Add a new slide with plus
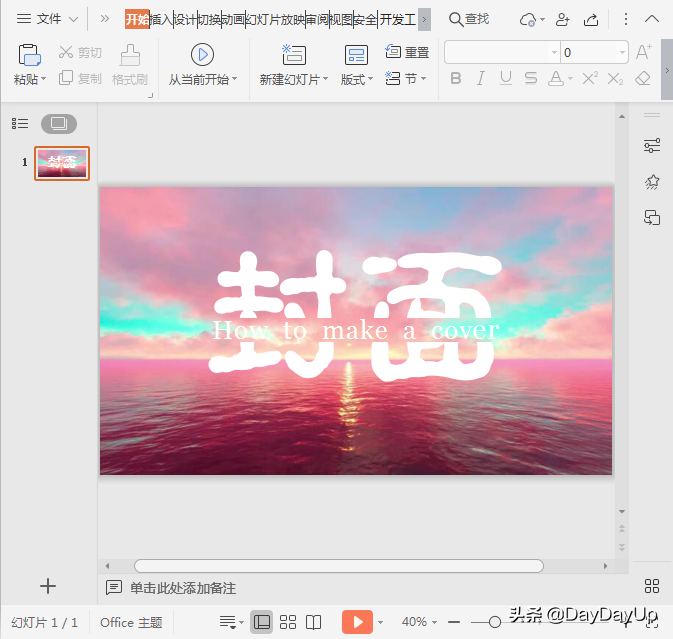Viewport: 673px width, 639px height. [x=48, y=586]
